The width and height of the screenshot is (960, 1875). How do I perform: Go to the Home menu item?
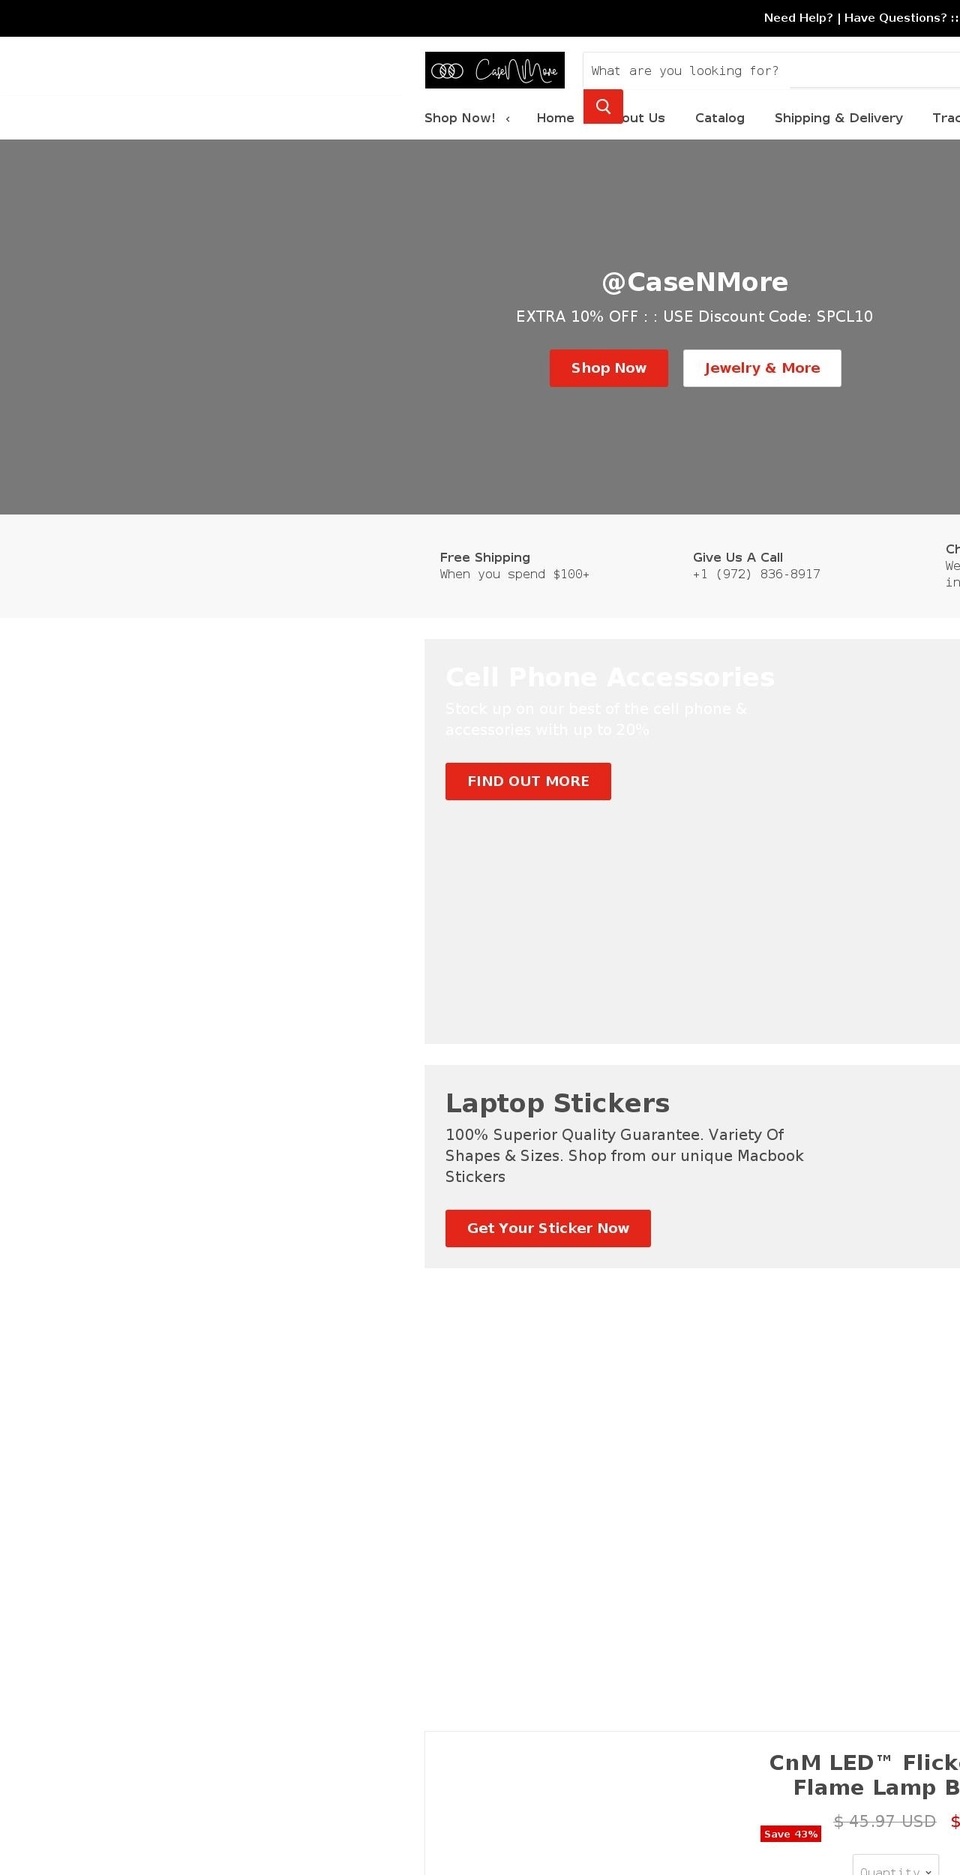coord(555,118)
